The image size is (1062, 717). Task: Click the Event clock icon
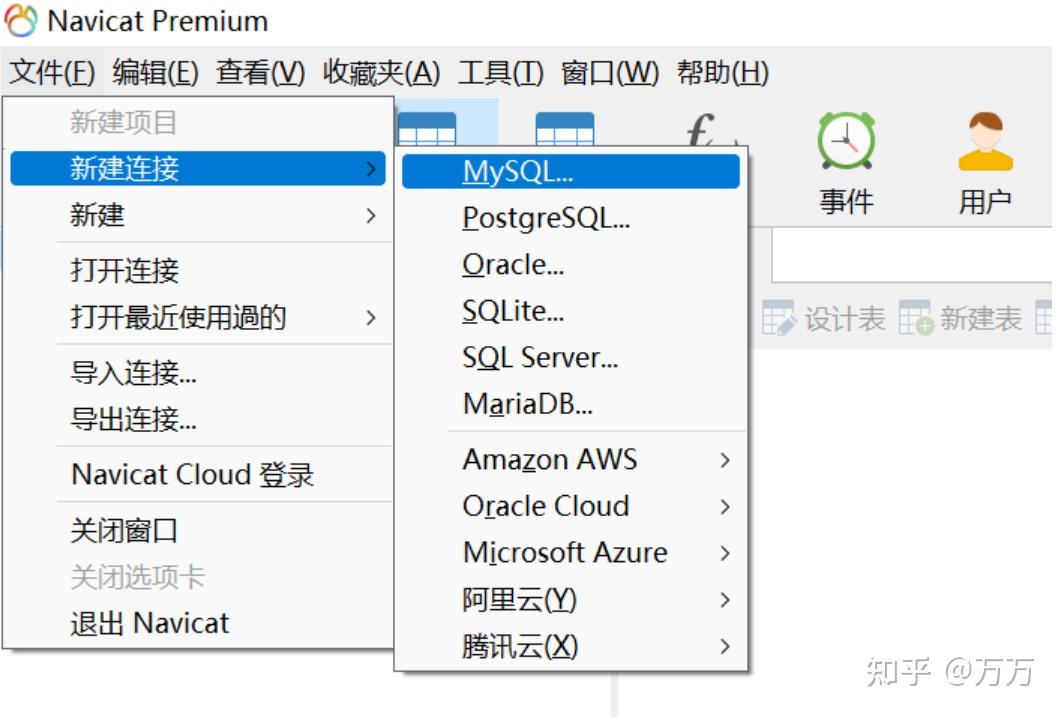846,141
